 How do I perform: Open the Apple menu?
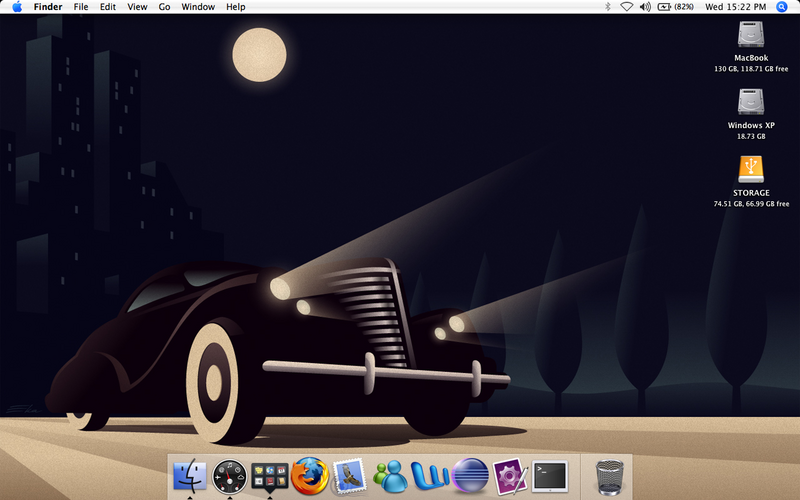[16, 7]
